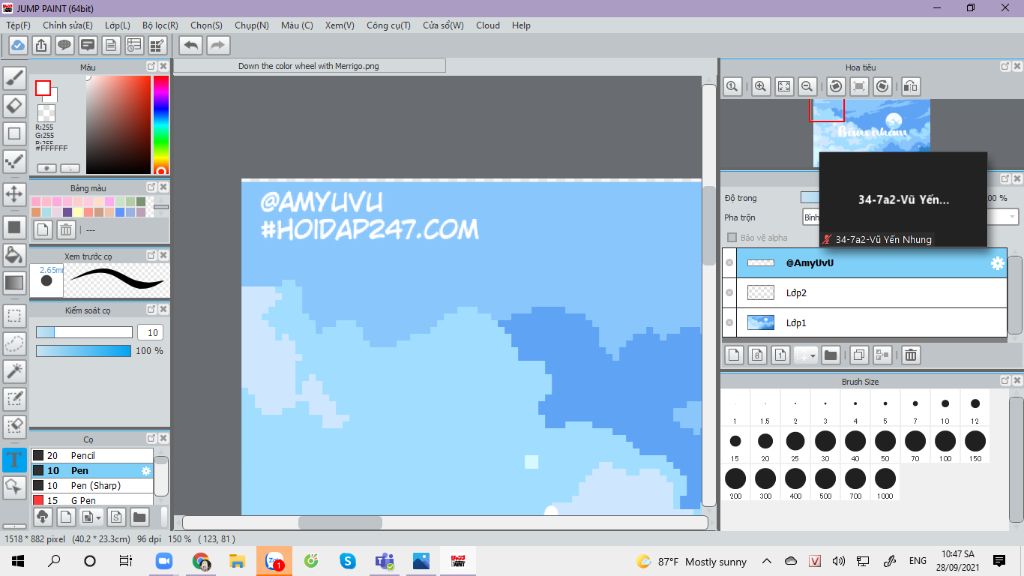Delete palette color with trash icon
The width and height of the screenshot is (1024, 576).
click(x=66, y=229)
